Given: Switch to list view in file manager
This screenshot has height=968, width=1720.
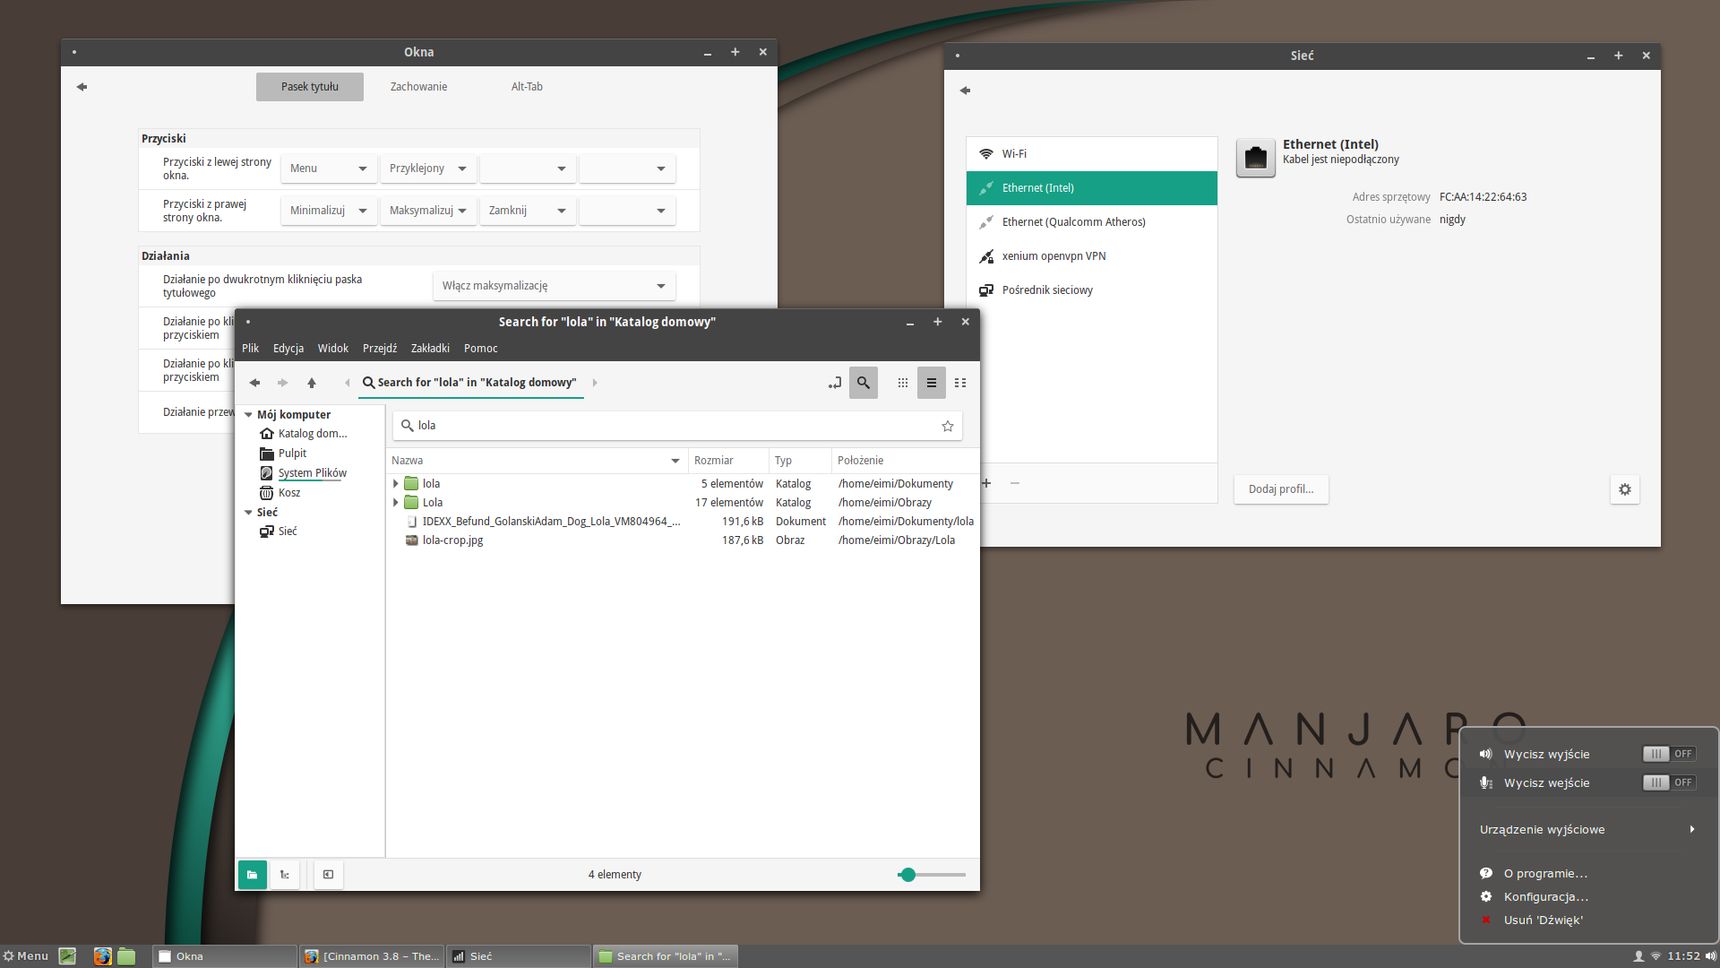Looking at the screenshot, I should 931,383.
